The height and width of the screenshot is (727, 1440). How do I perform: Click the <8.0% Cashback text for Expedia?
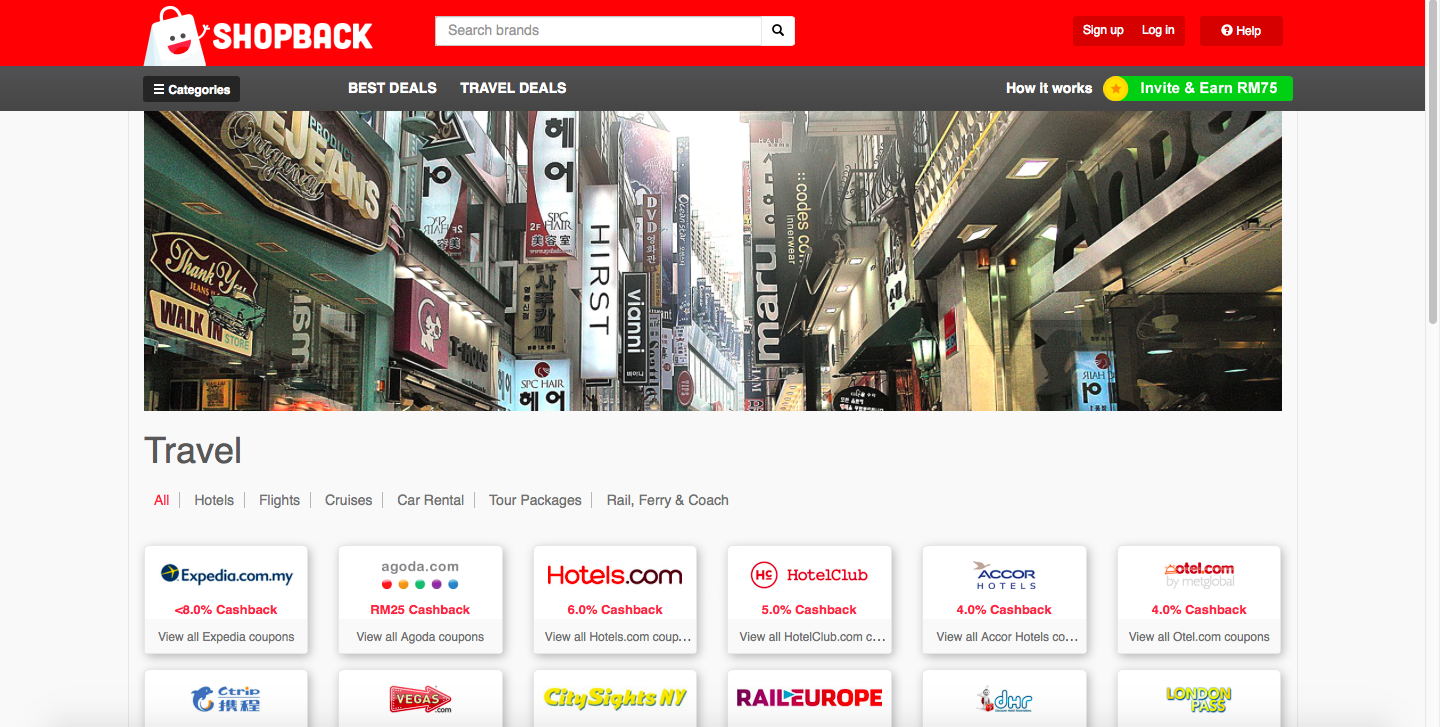(226, 610)
